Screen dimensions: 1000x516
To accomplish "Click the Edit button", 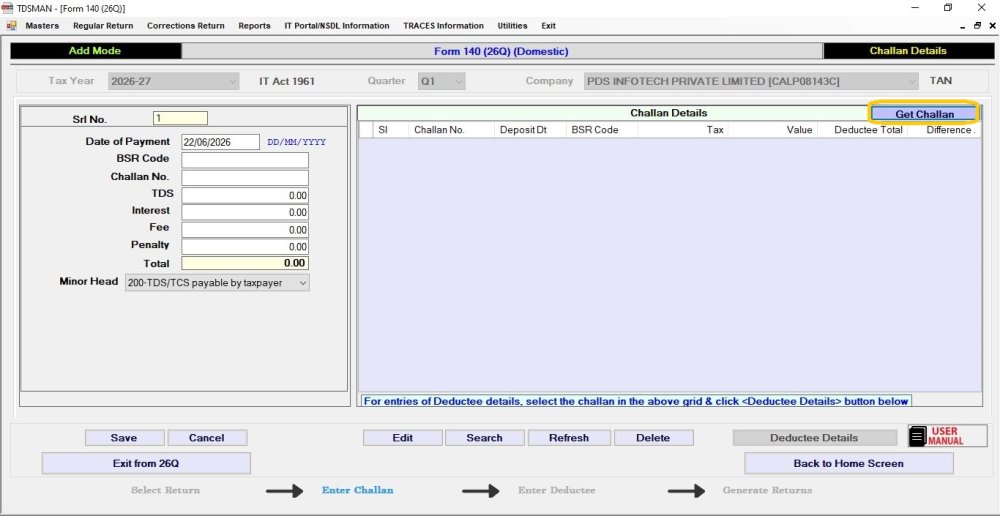I will click(402, 438).
